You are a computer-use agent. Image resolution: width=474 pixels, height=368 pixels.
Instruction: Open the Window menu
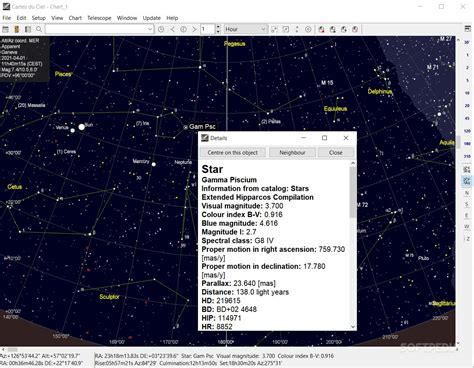coord(127,18)
